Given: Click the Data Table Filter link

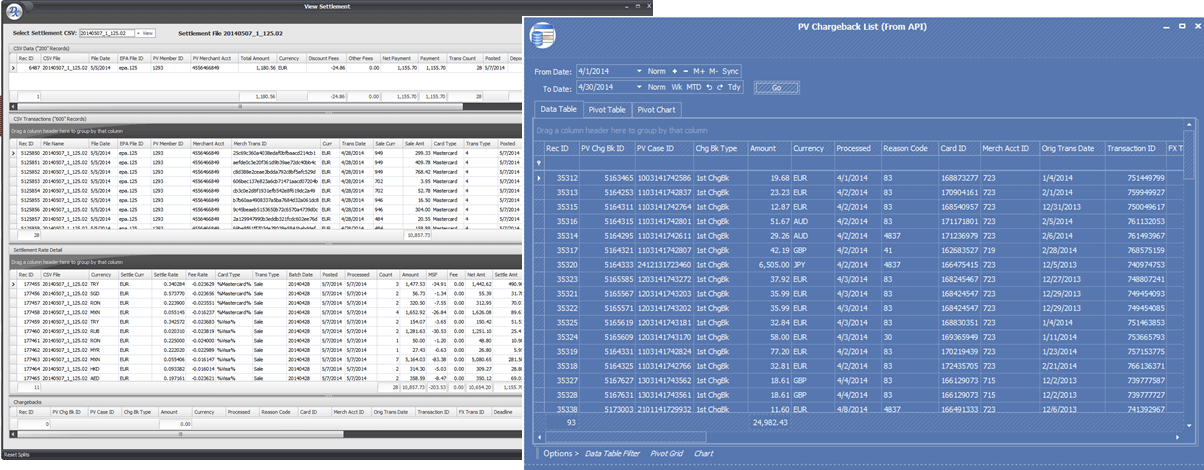Looking at the screenshot, I should point(612,453).
